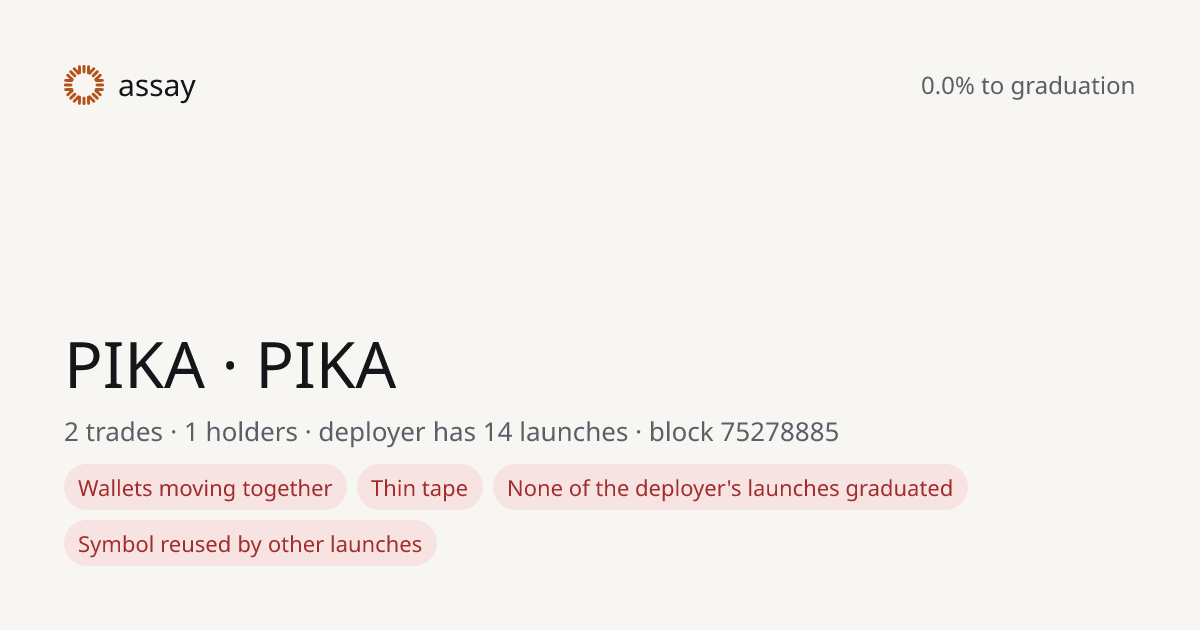Click the word block in stats line
This screenshot has height=630, width=1200.
[x=681, y=432]
